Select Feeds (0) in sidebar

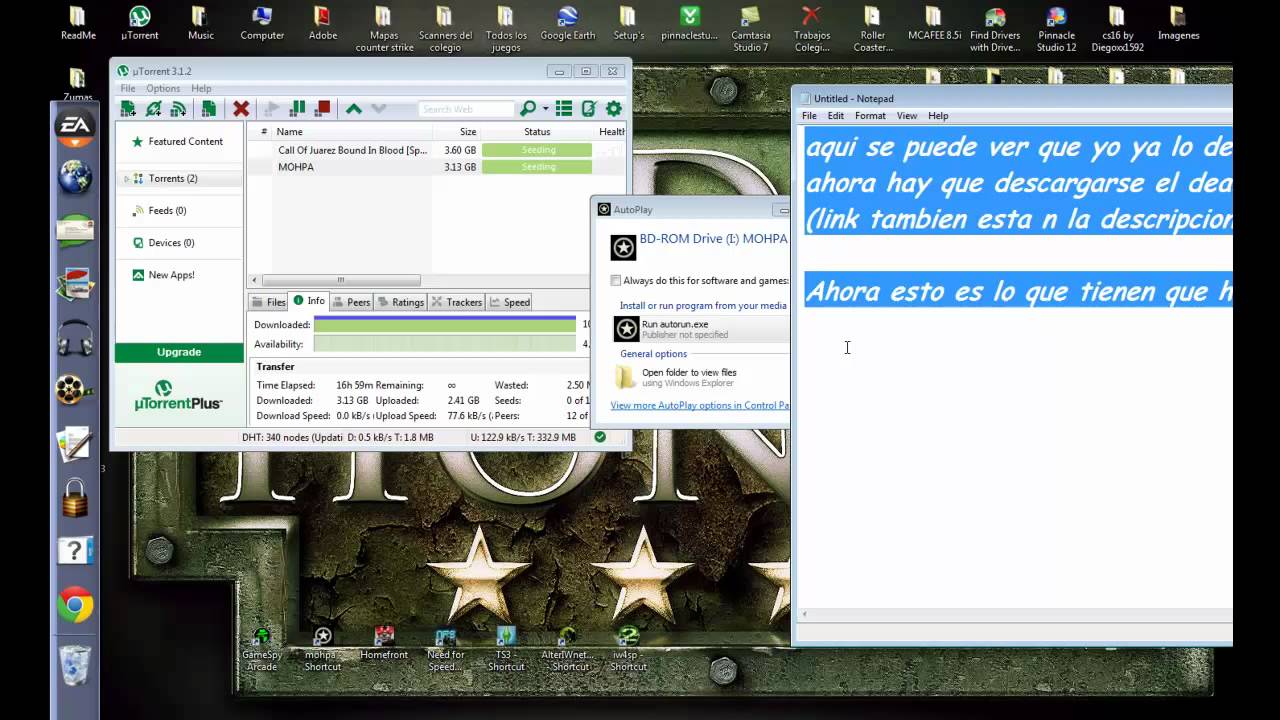pos(179,211)
